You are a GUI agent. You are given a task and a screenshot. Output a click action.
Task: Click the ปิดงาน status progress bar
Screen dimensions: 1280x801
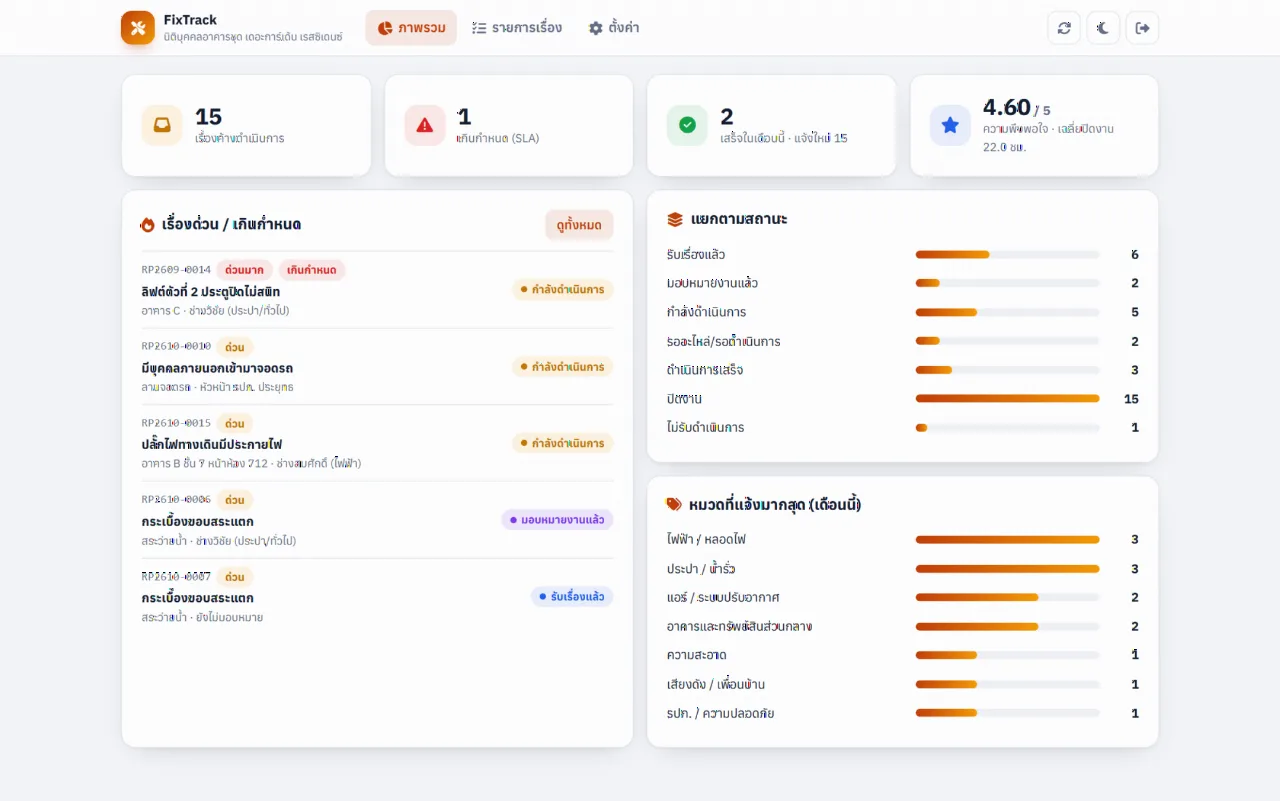point(1007,399)
